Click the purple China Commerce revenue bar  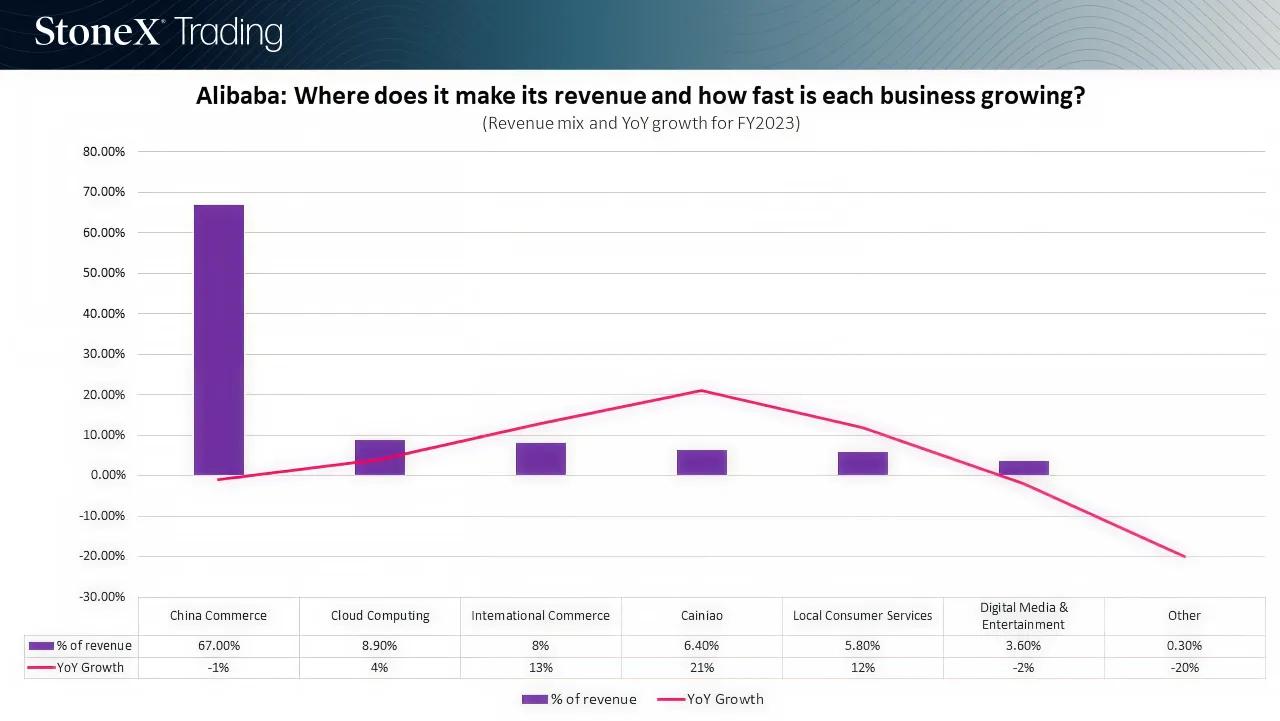click(219, 340)
